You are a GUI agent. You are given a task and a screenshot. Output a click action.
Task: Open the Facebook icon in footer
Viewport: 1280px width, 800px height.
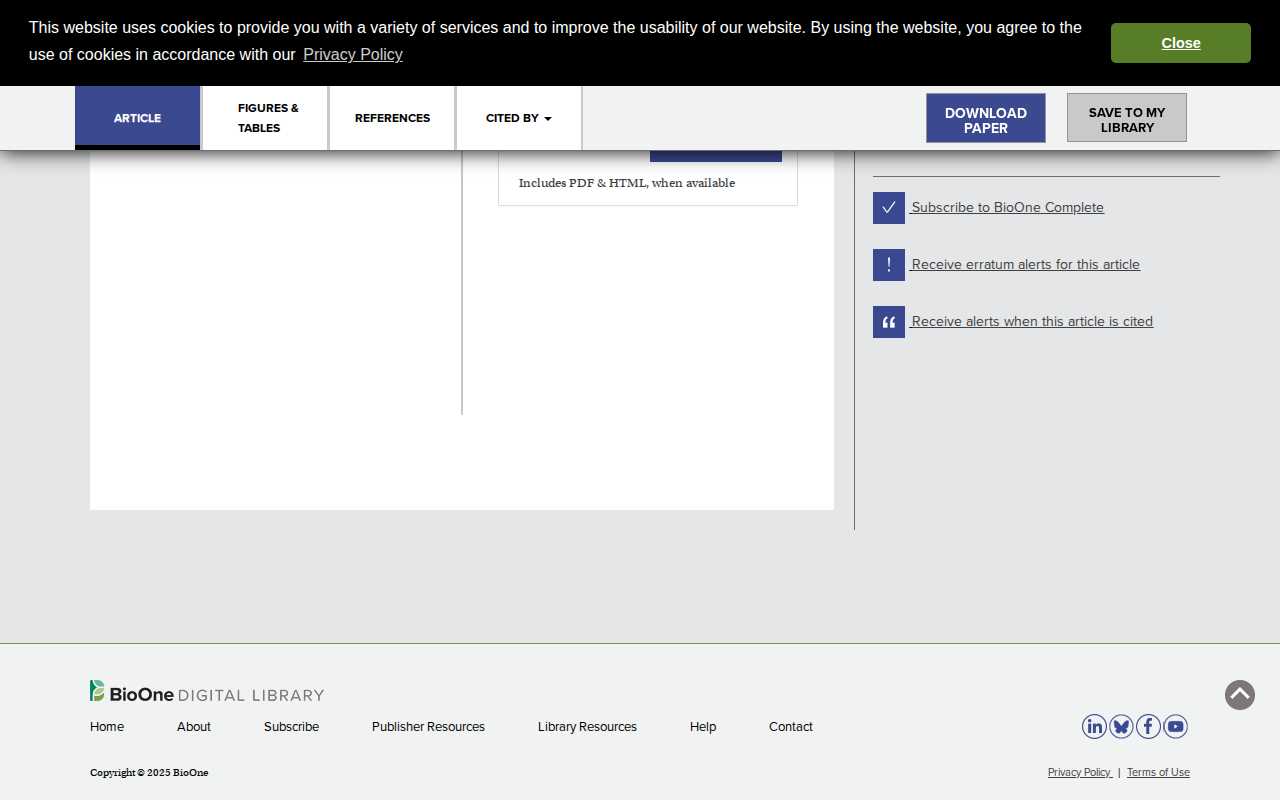tap(1148, 727)
